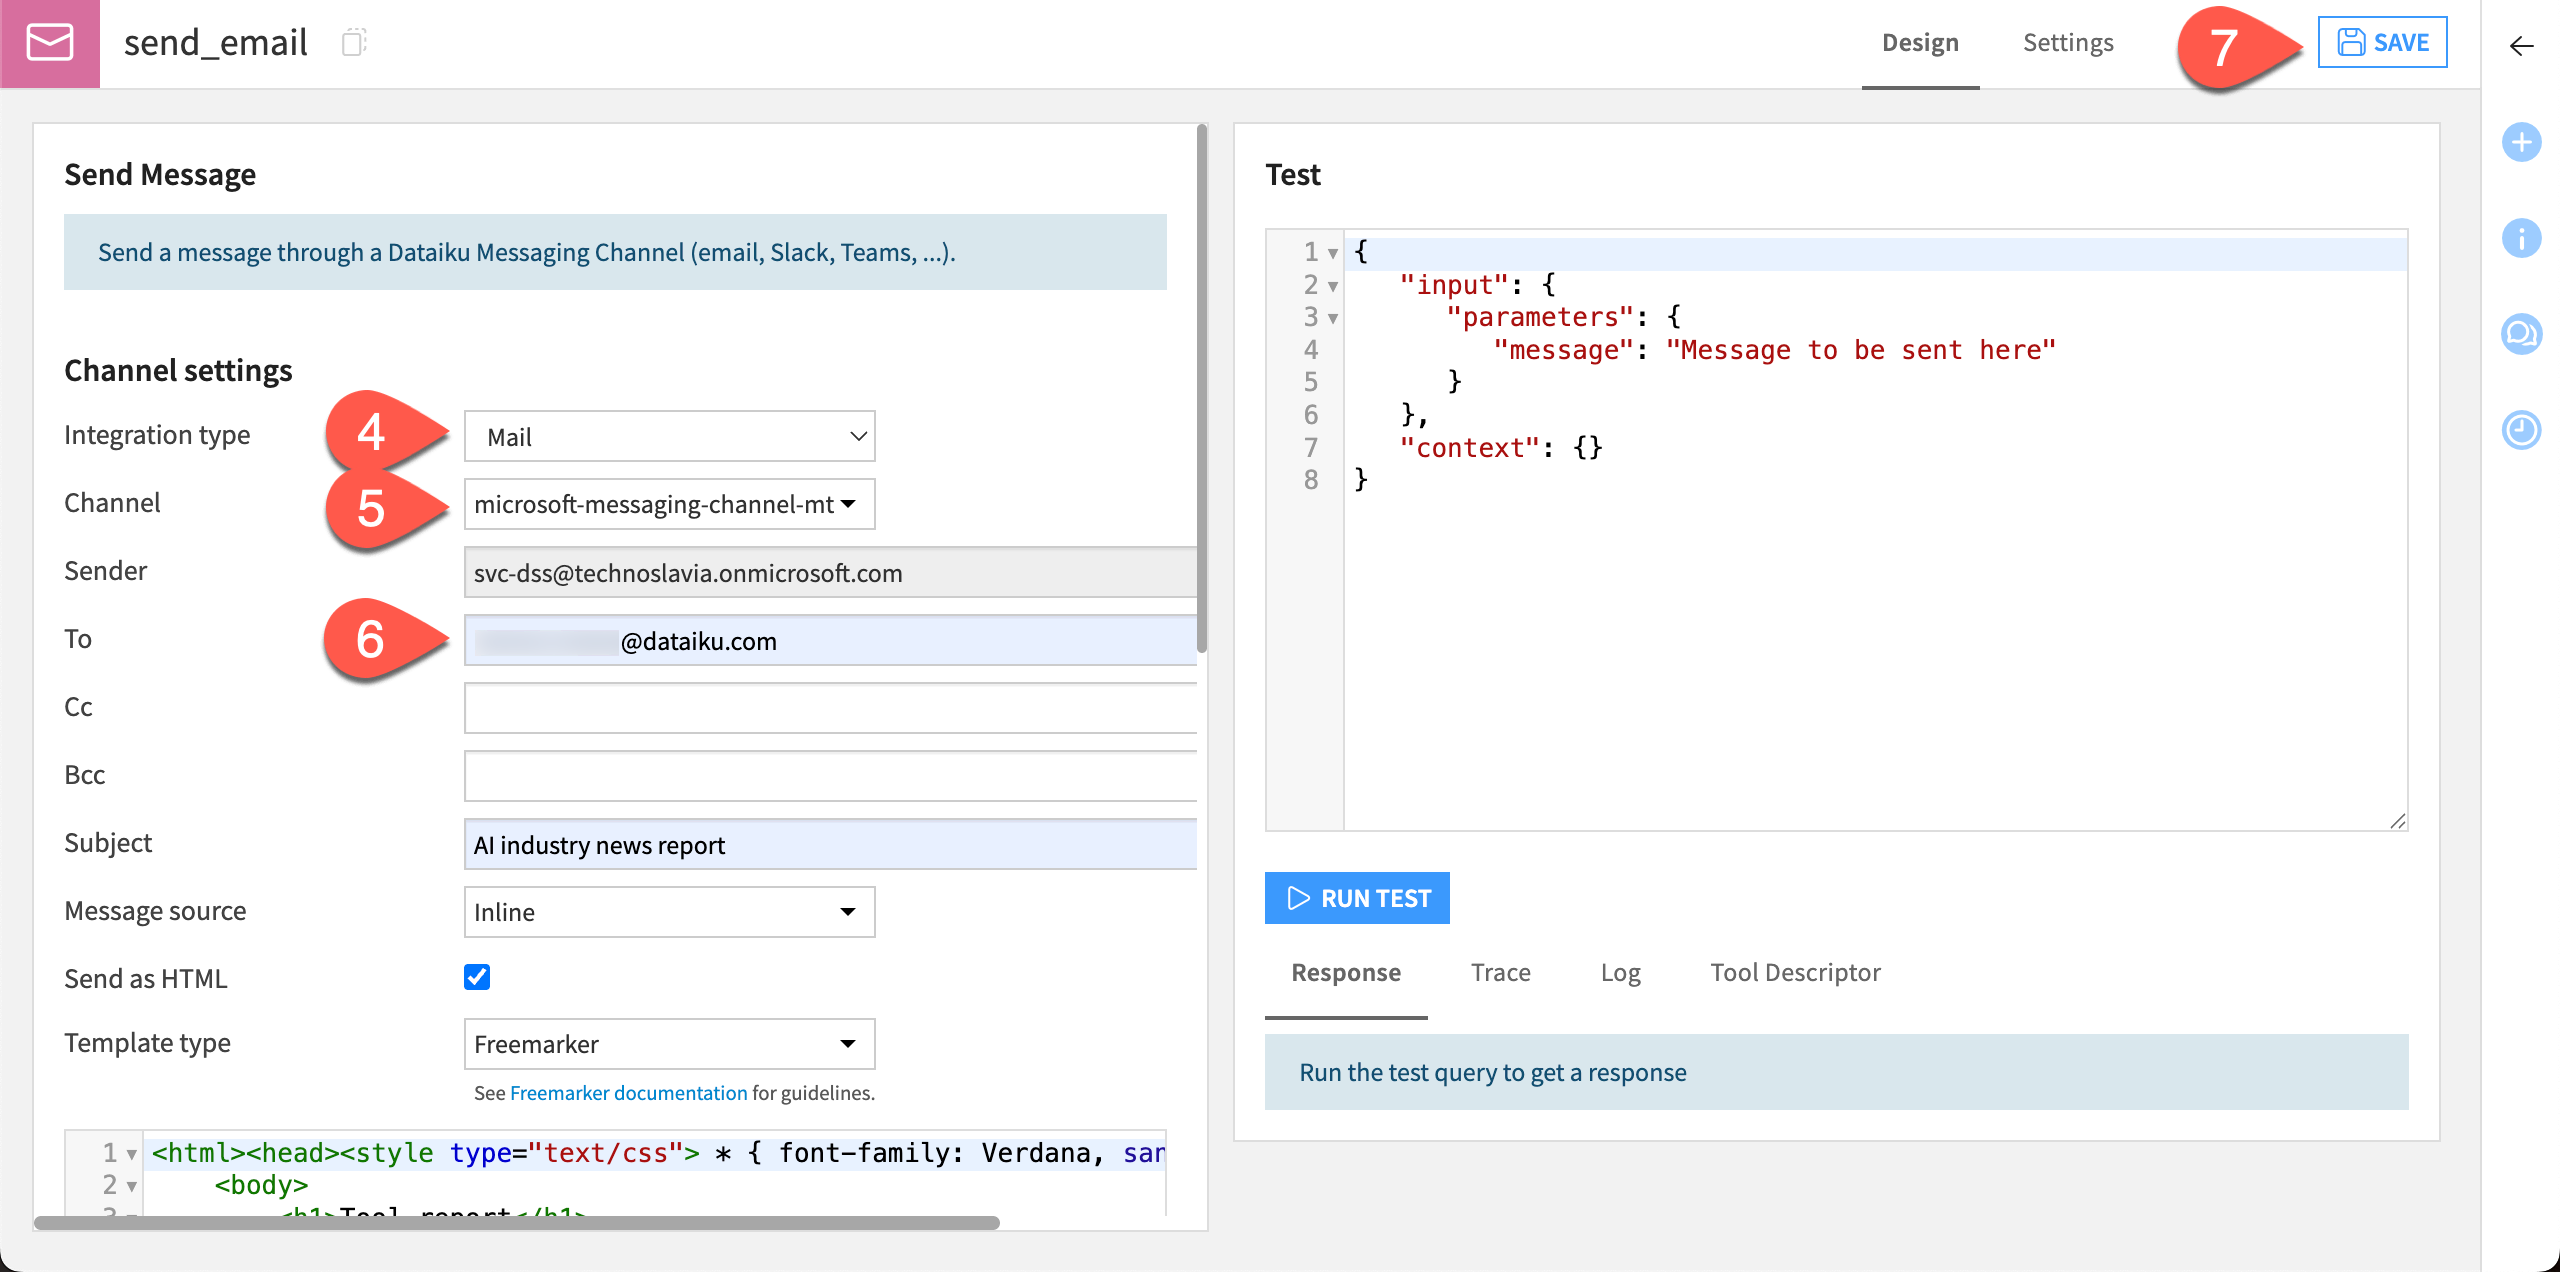Click the "Message to be sent here" text
This screenshot has height=1272, width=2560.
coord(1861,350)
